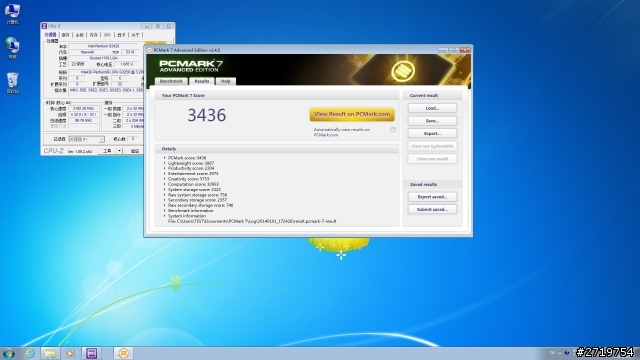Open the Computer desktop icon
The image size is (640, 360).
[12, 13]
